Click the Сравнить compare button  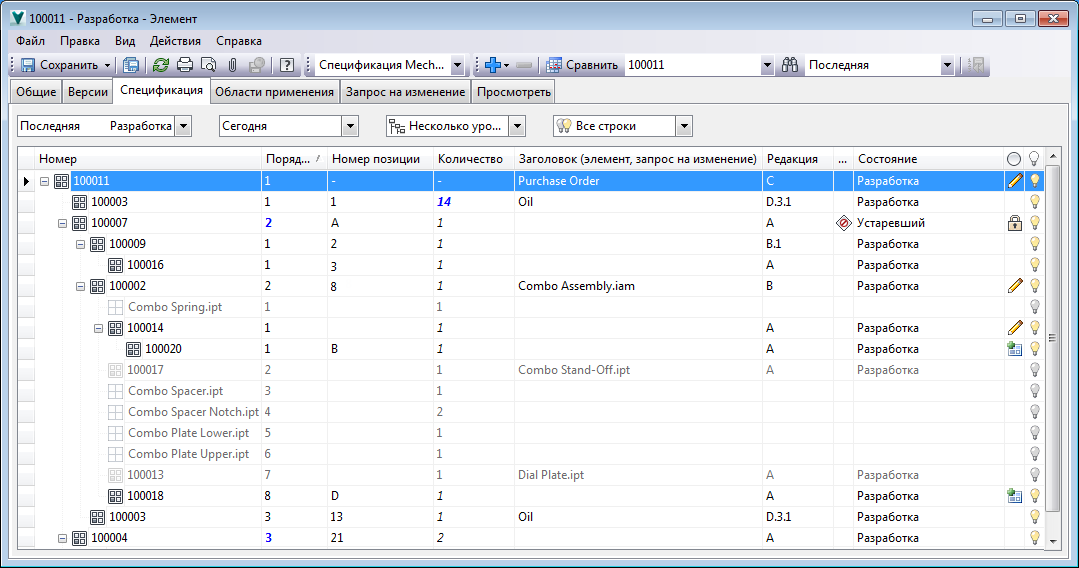582,65
